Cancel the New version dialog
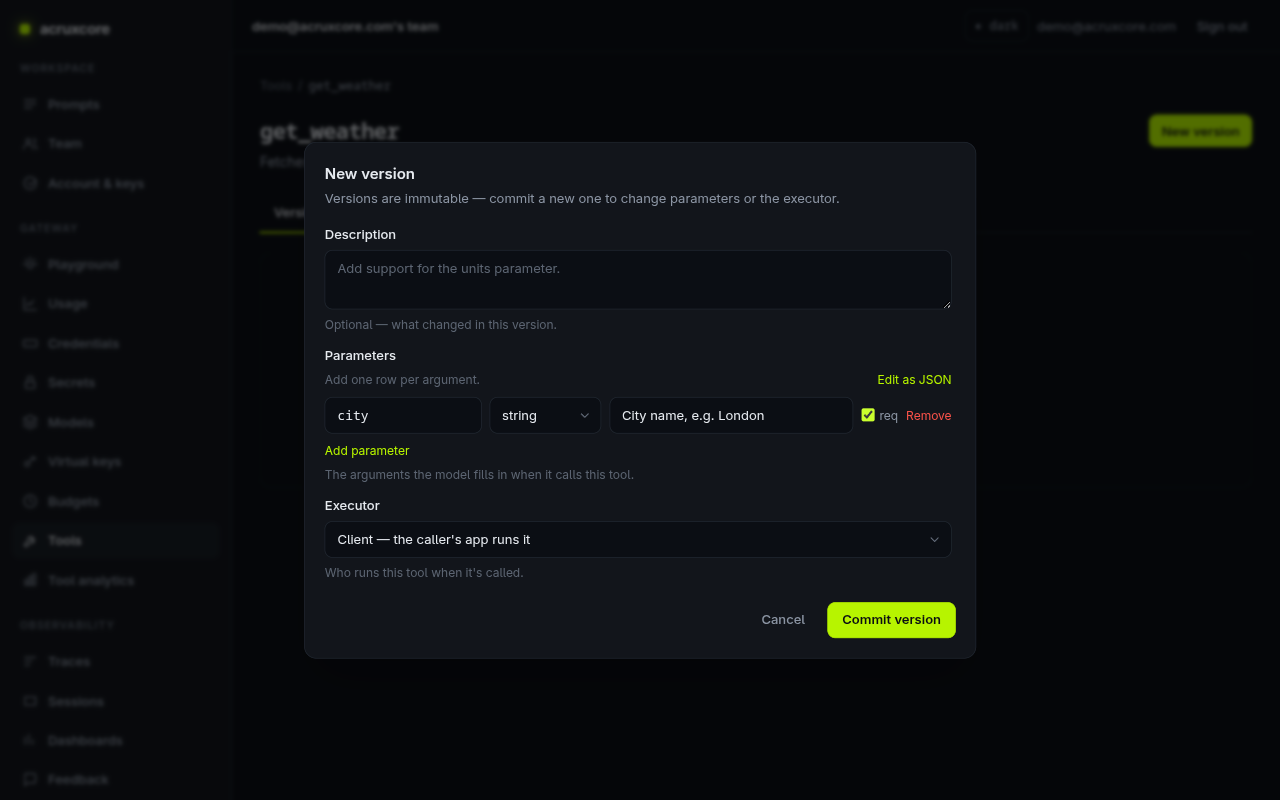1280x800 pixels. (x=783, y=620)
